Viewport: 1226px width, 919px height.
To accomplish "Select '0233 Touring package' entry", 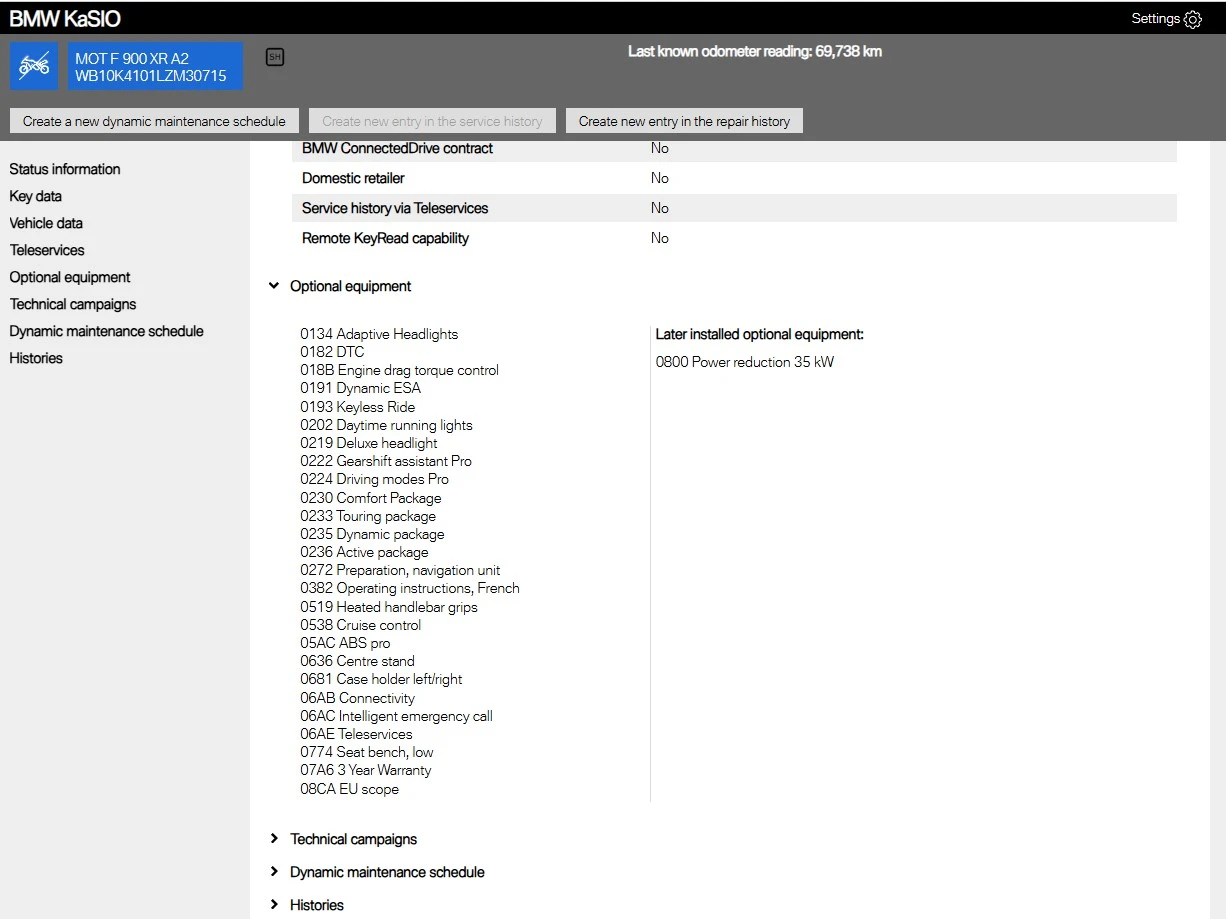I will pyautogui.click(x=368, y=516).
